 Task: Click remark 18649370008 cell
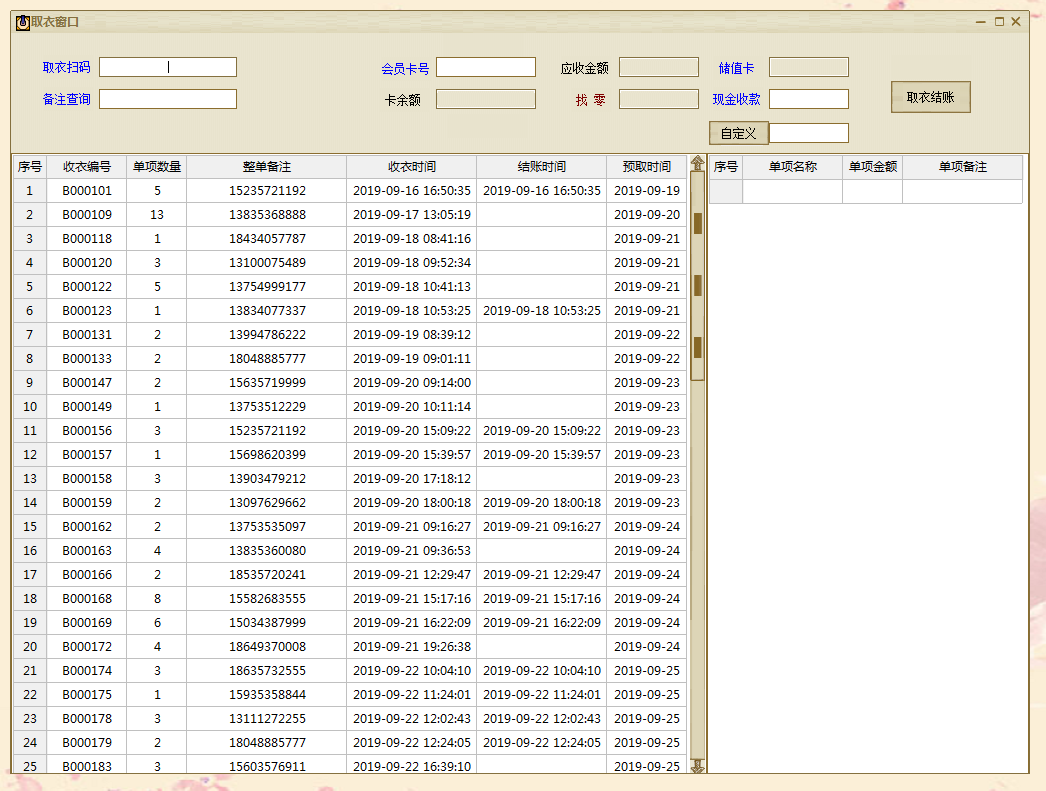(267, 647)
